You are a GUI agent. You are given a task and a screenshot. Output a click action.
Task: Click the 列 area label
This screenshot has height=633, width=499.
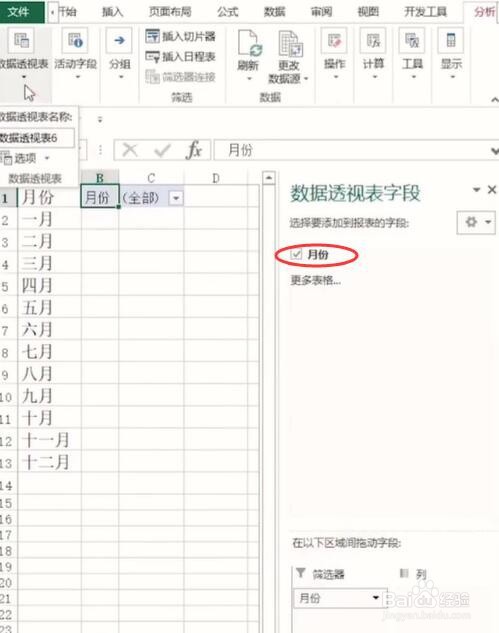click(421, 574)
